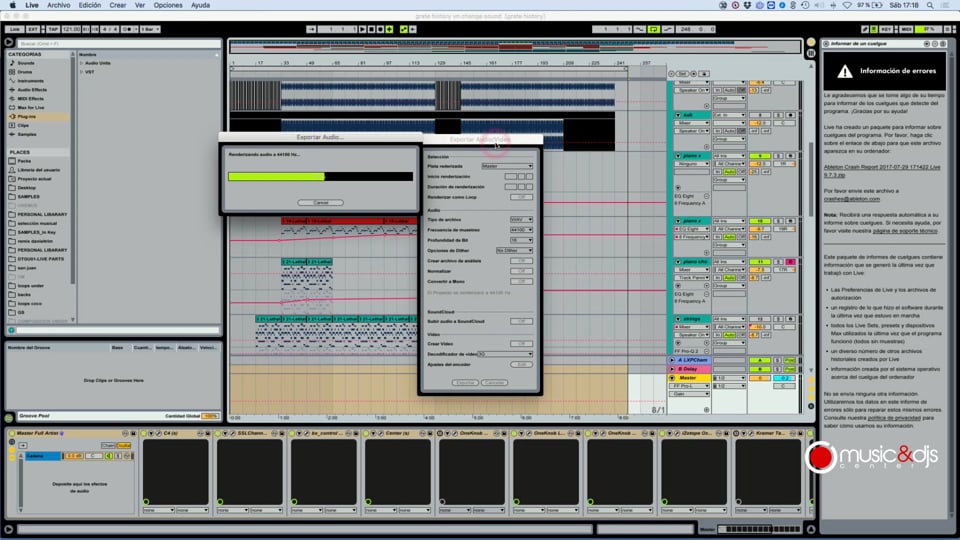Screen dimensions: 960x540
Task: Open the Edición menu
Action: tap(89, 5)
